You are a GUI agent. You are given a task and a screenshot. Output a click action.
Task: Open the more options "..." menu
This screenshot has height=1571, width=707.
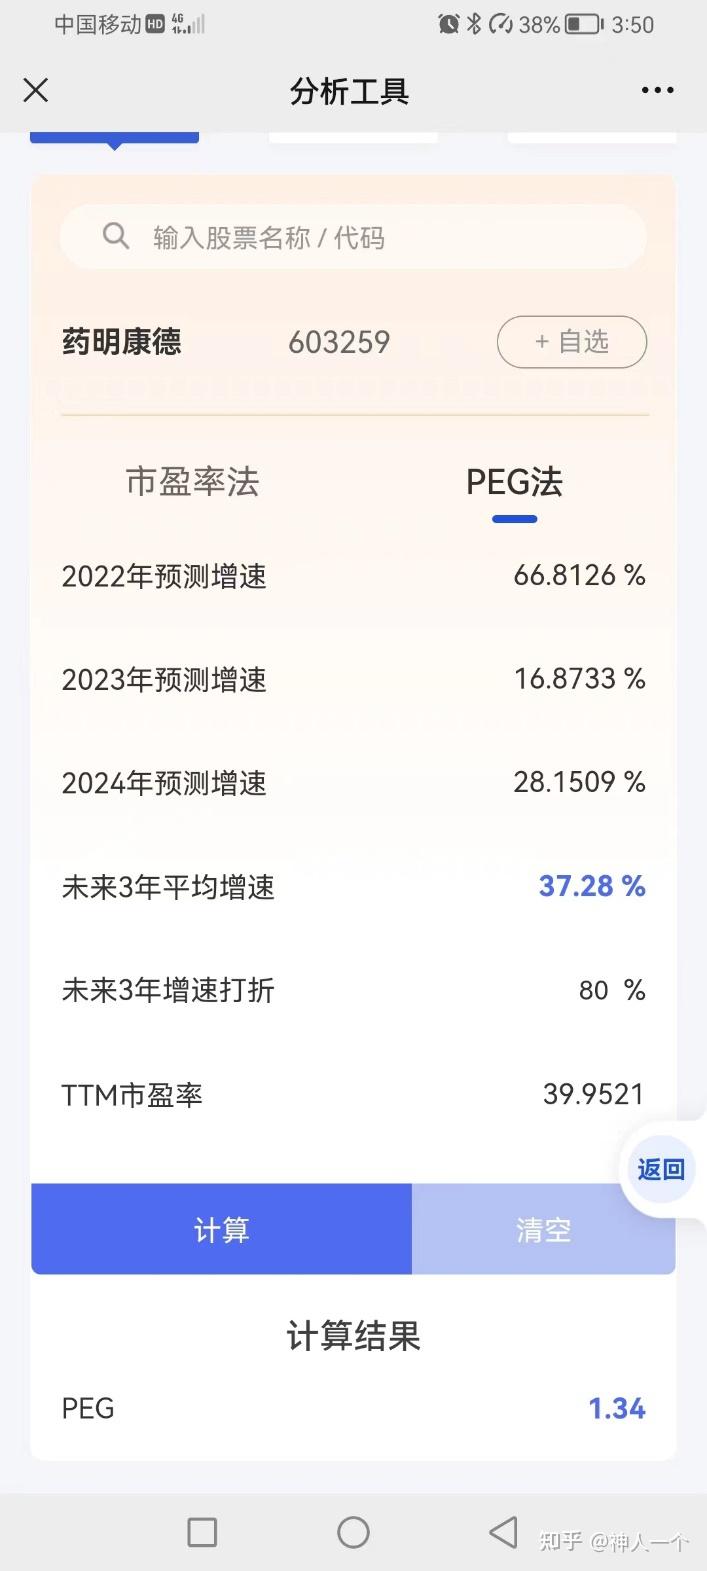tap(657, 90)
